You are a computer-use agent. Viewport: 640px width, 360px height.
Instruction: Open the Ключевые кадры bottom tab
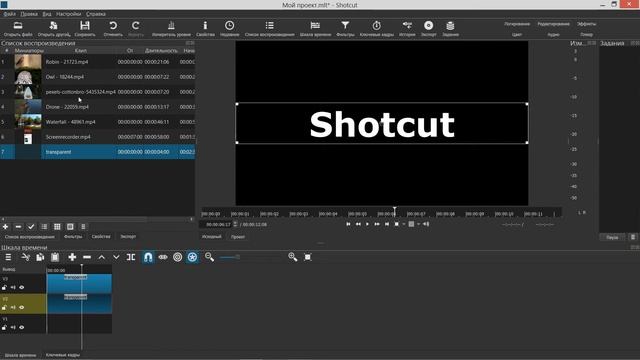coord(63,355)
